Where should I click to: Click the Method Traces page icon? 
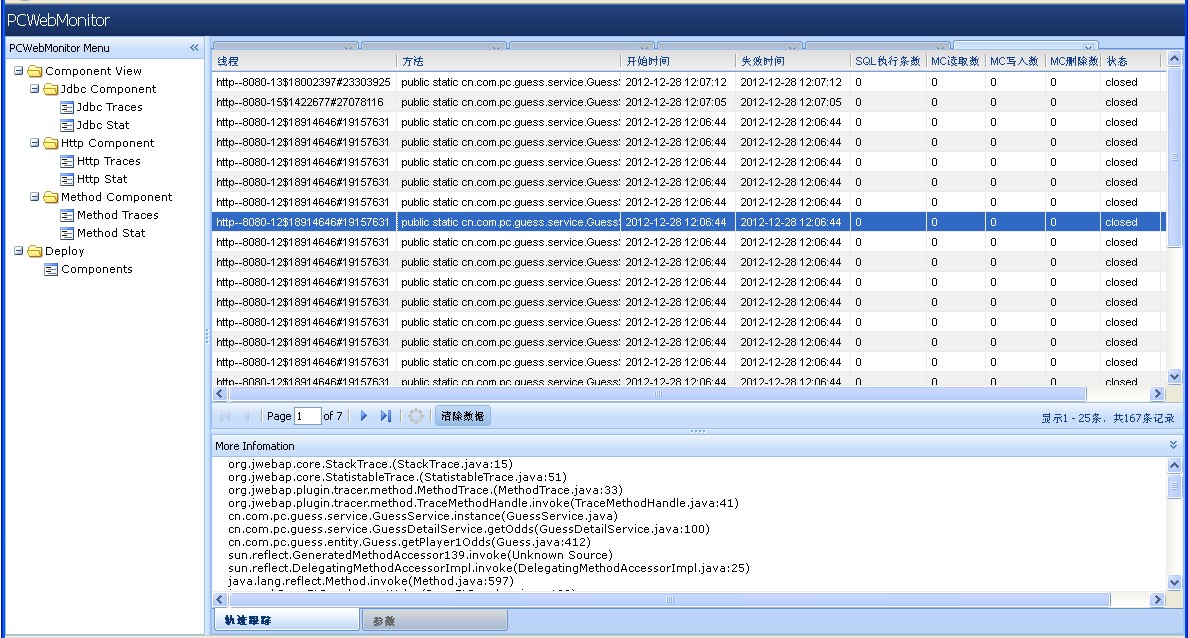(67, 215)
